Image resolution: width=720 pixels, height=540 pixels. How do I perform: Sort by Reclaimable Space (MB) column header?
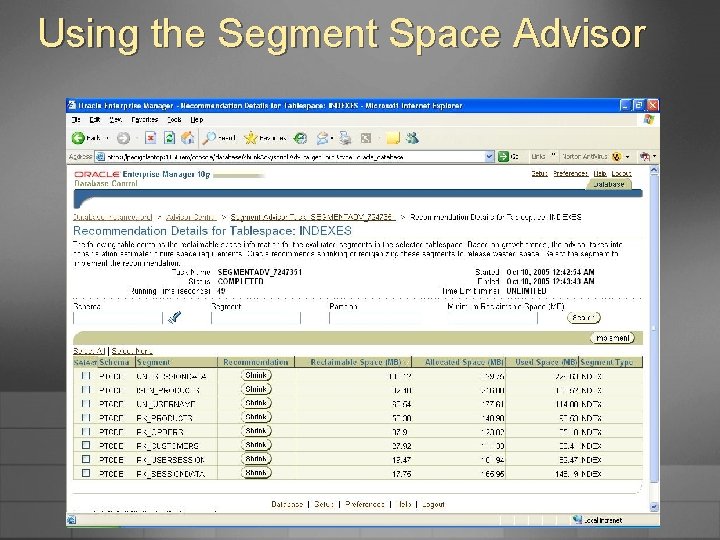pyautogui.click(x=355, y=362)
